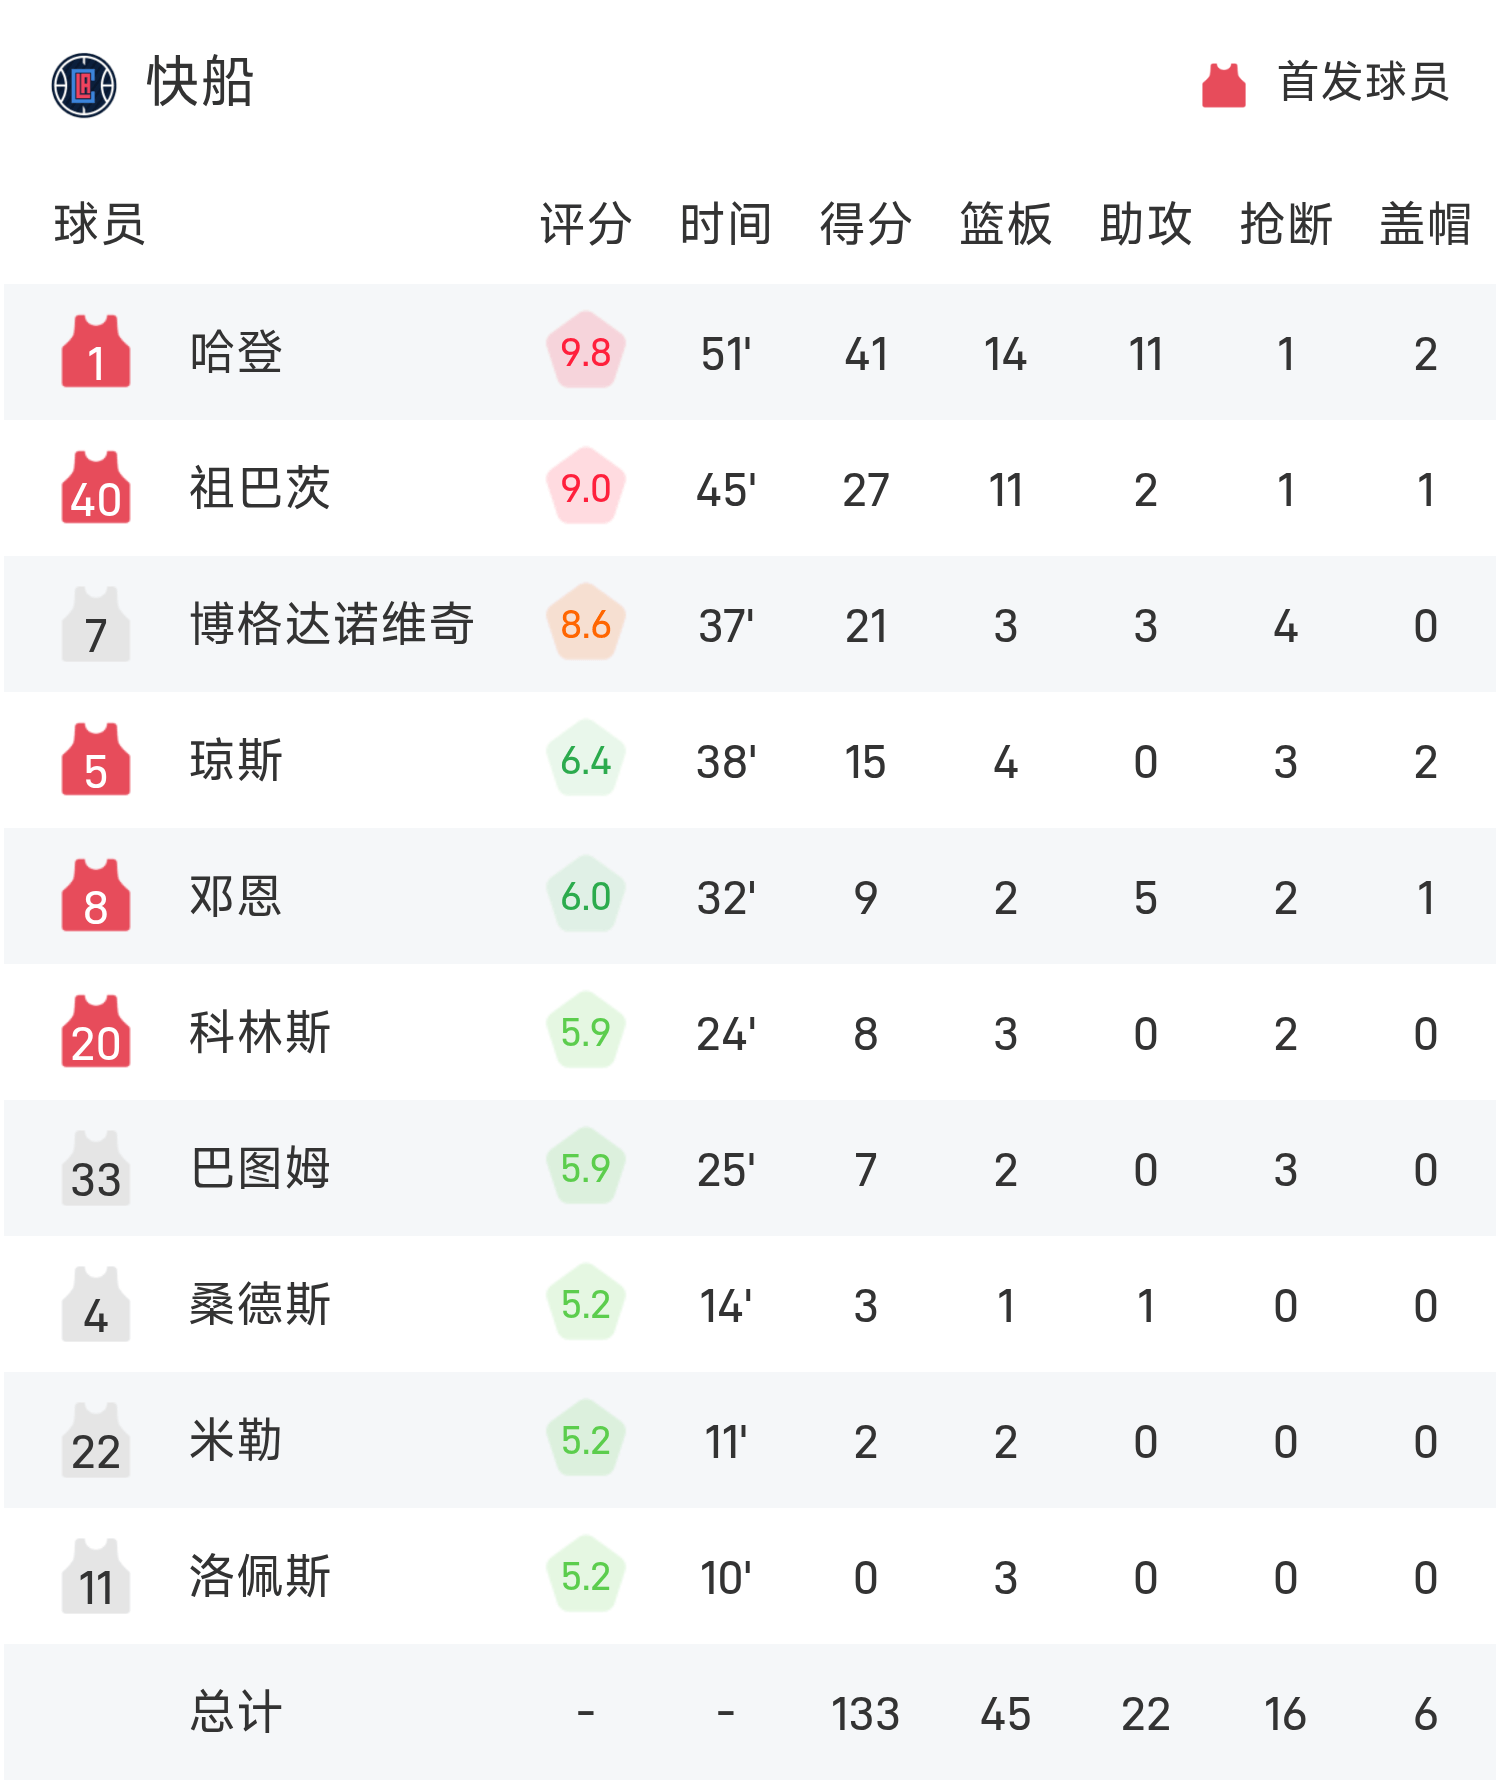Sort by the 篮板 column header
Image resolution: width=1500 pixels, height=1784 pixels.
tap(1005, 224)
